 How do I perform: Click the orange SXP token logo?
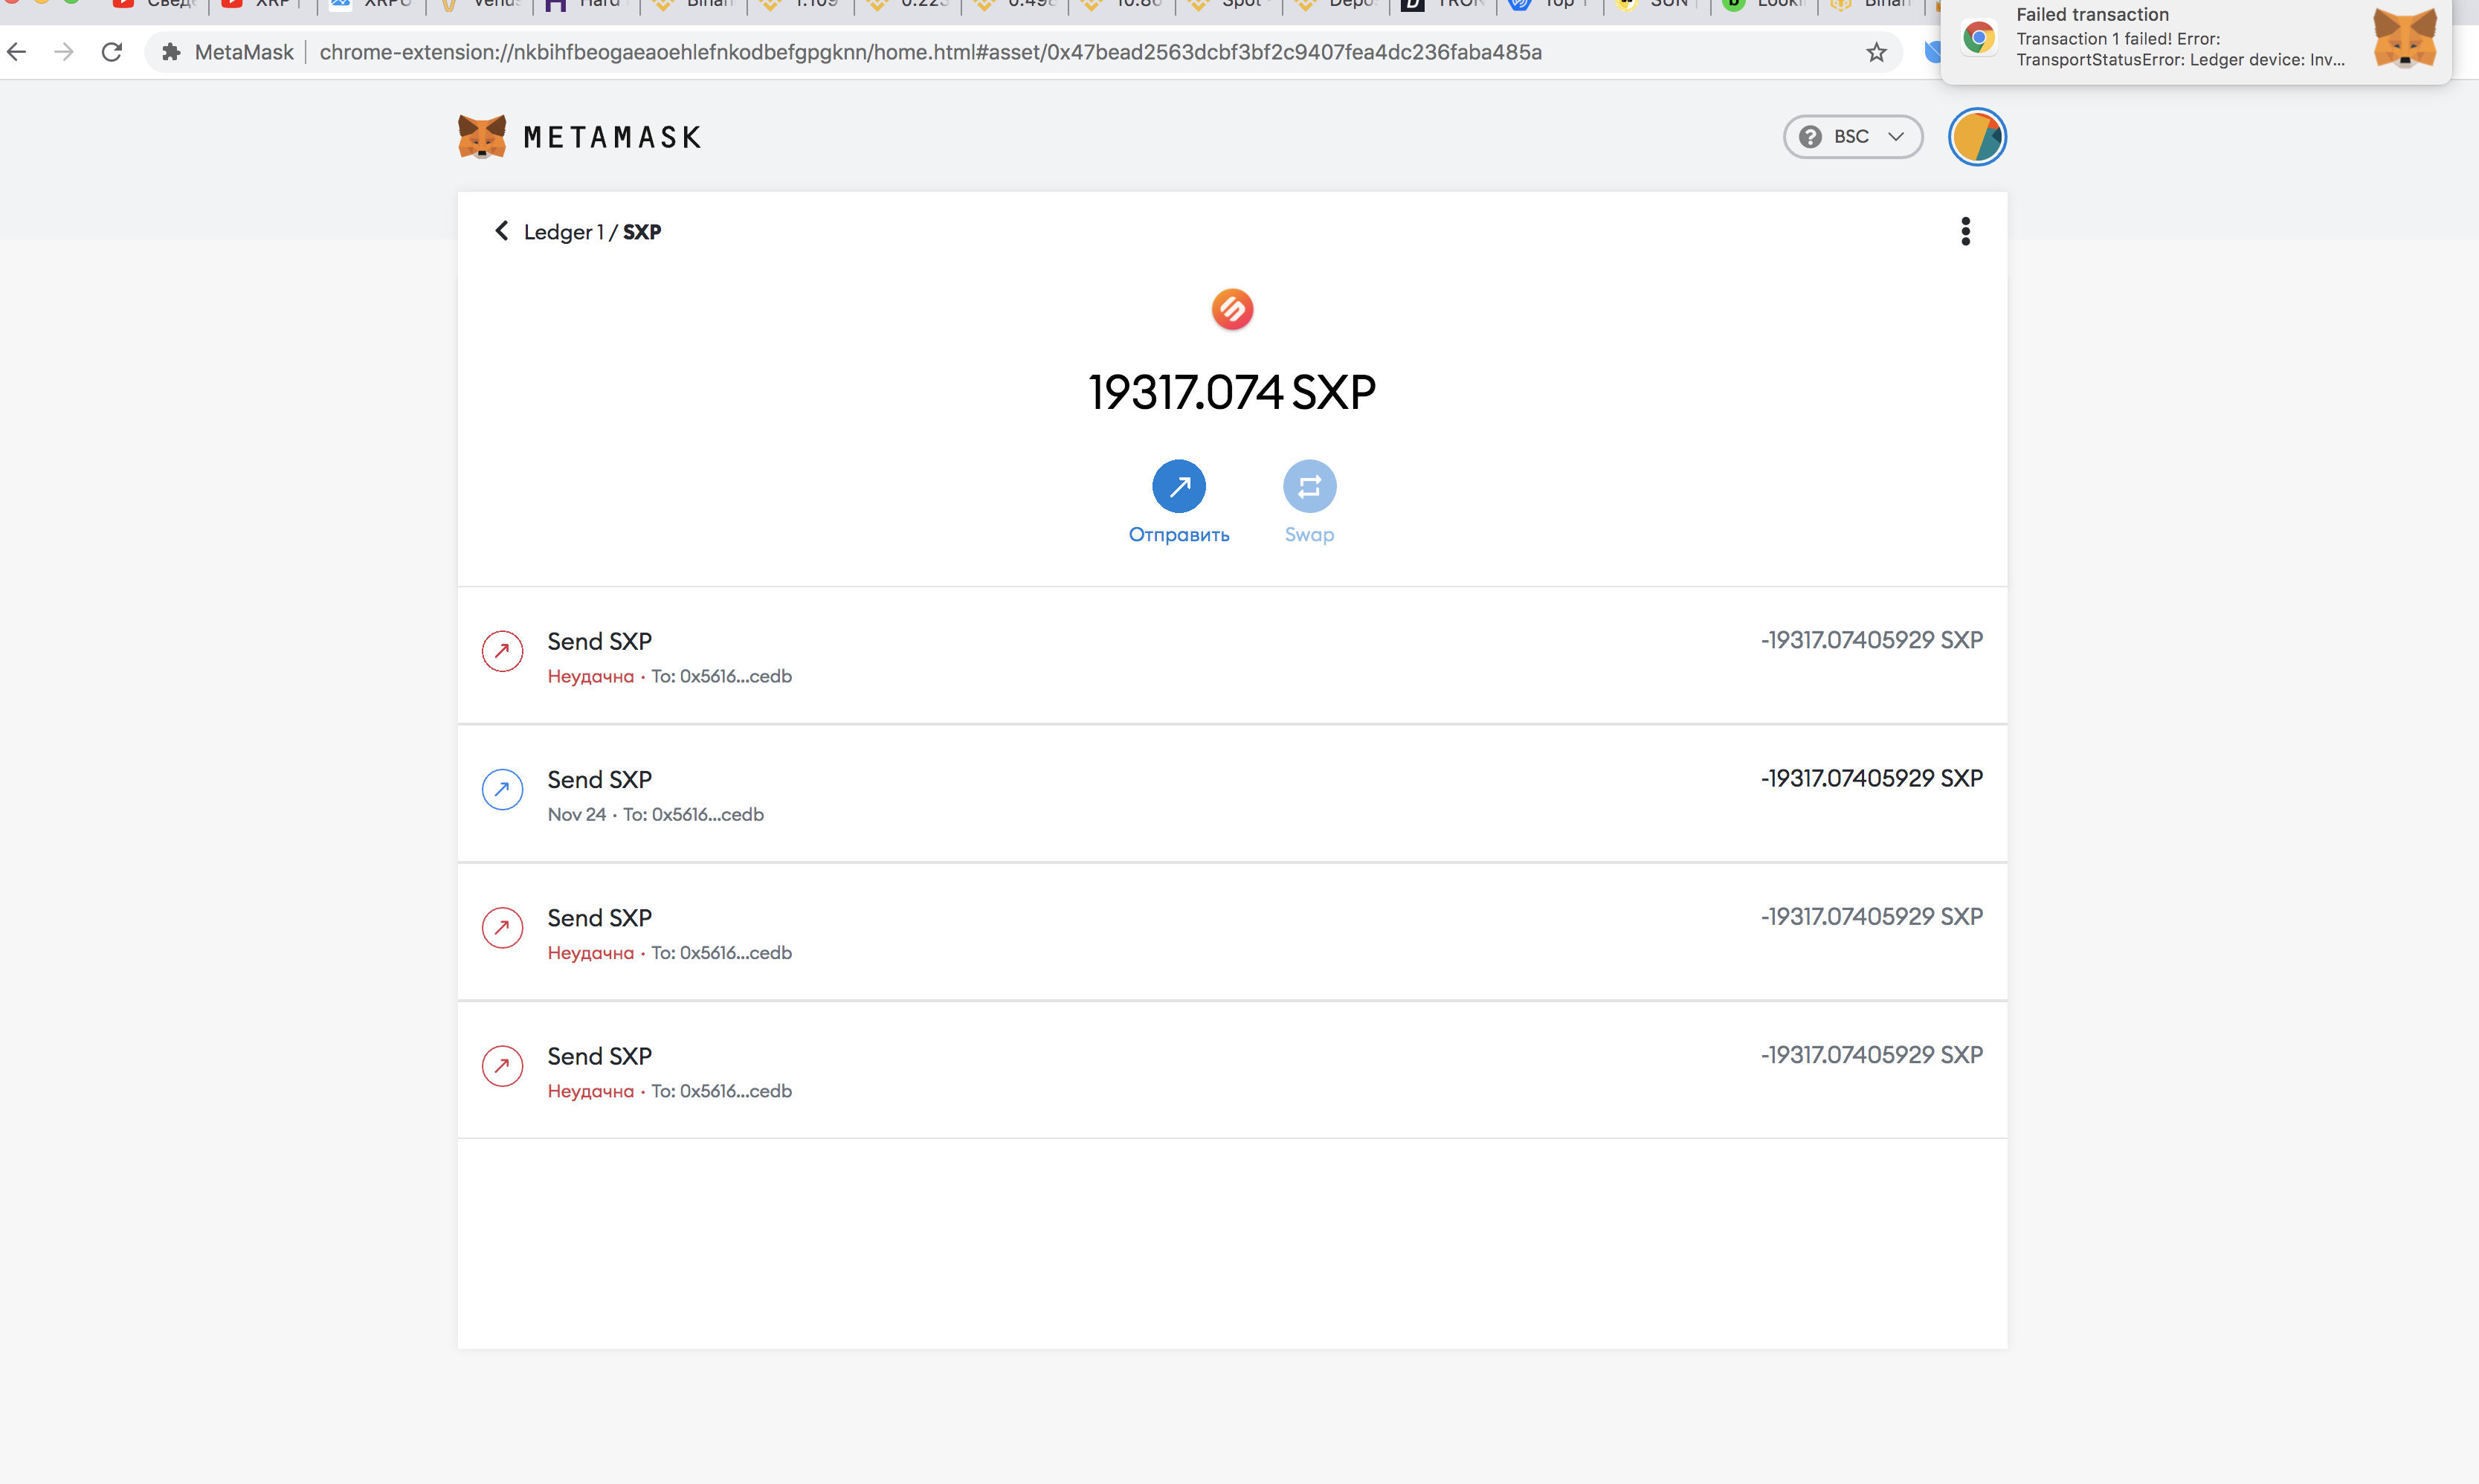[x=1232, y=309]
